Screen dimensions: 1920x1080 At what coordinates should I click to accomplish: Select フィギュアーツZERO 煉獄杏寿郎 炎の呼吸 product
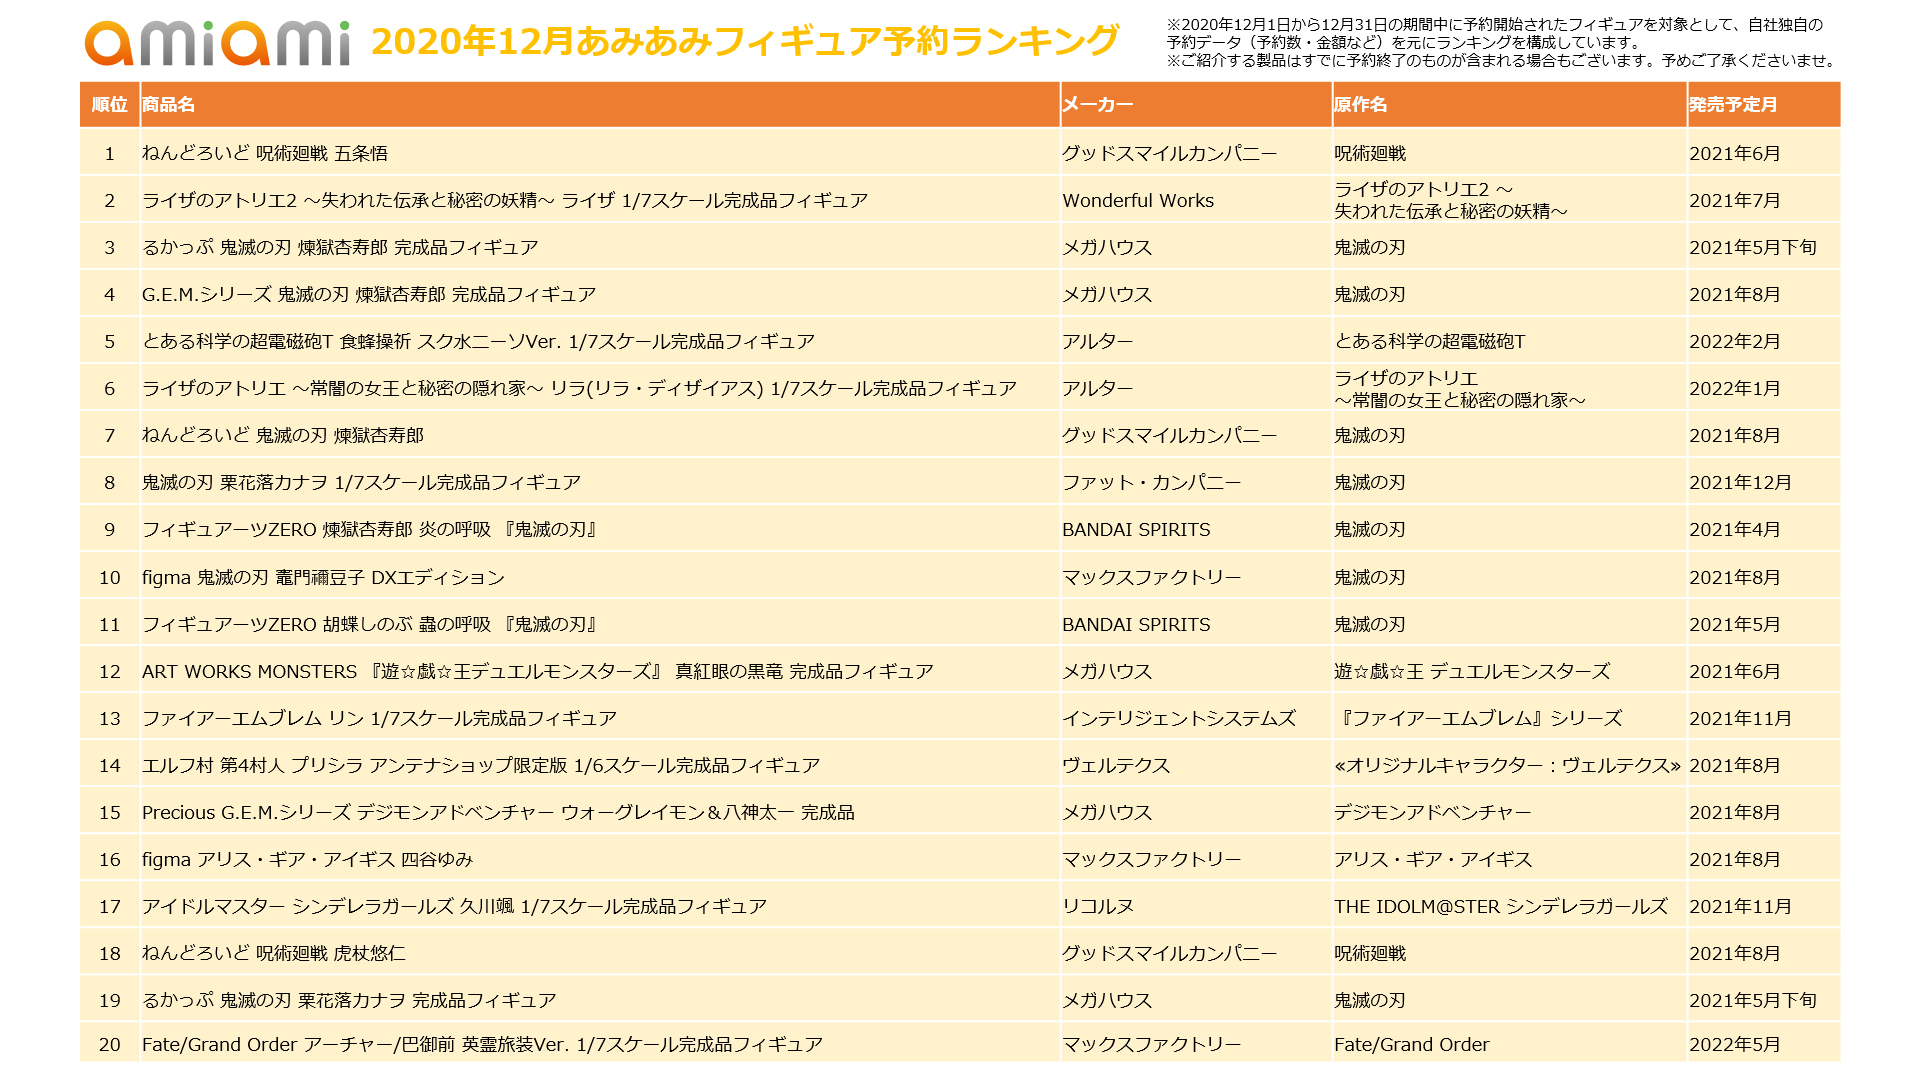click(369, 529)
